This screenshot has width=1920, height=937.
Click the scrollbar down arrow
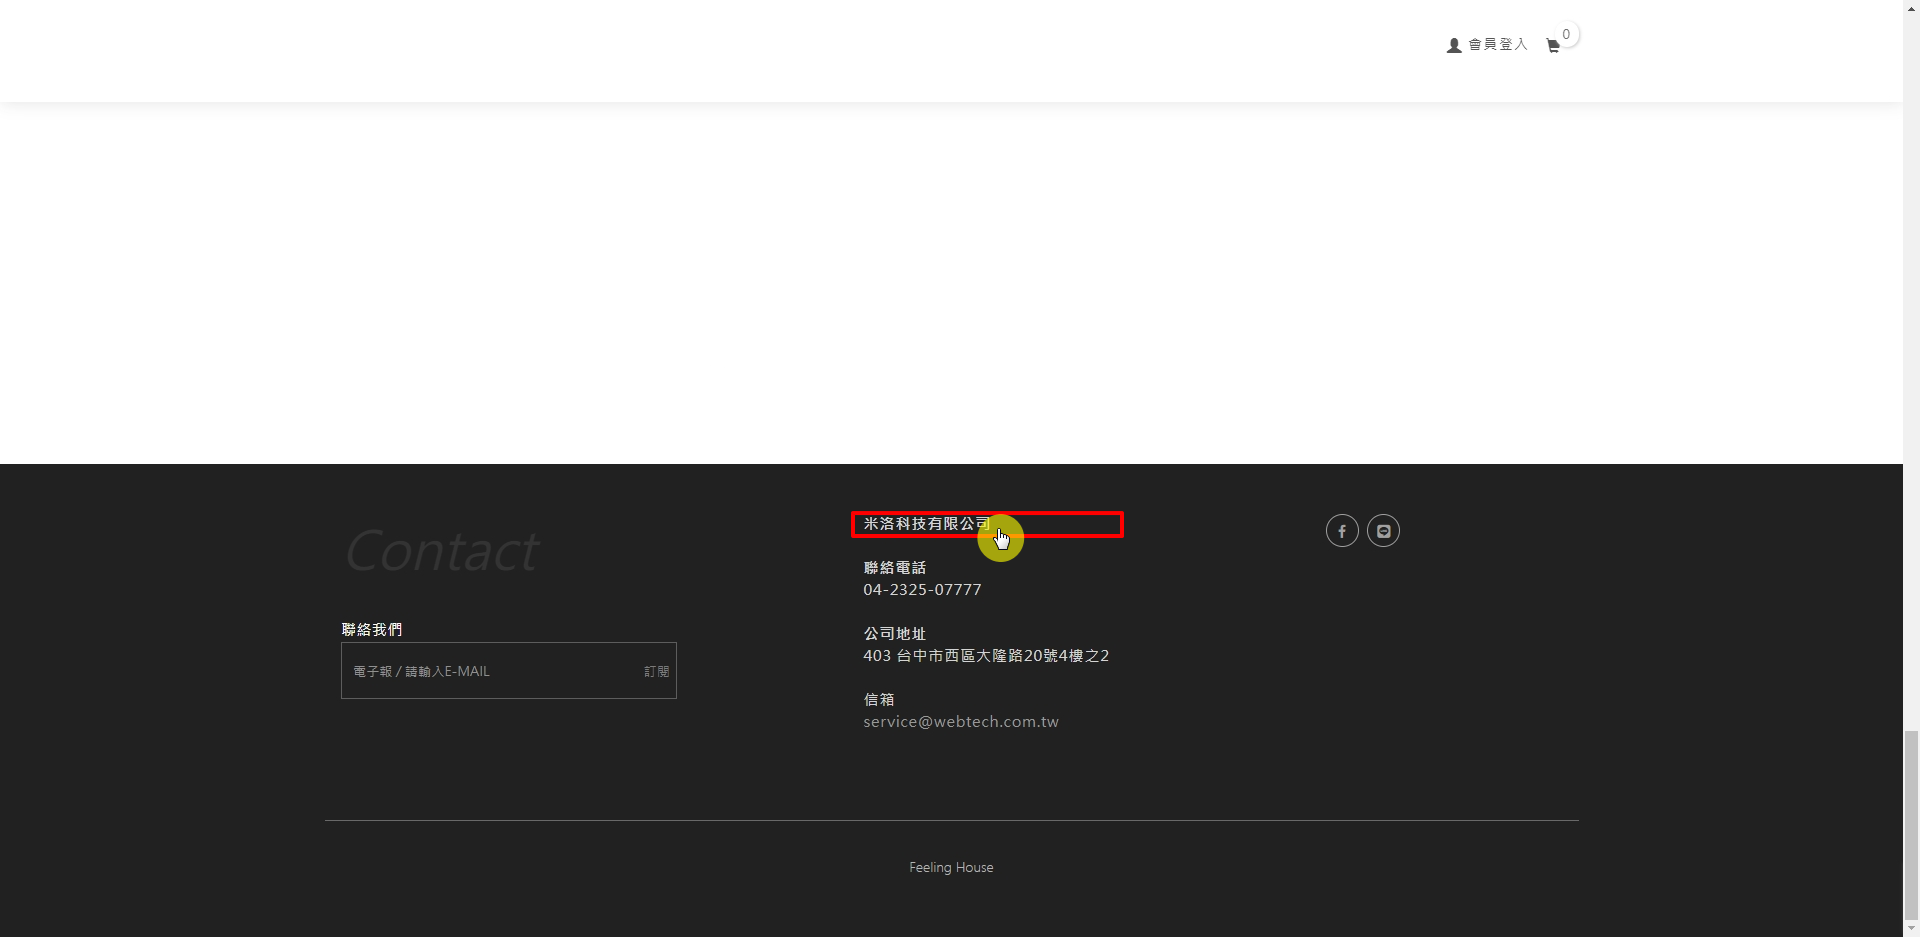click(1911, 929)
